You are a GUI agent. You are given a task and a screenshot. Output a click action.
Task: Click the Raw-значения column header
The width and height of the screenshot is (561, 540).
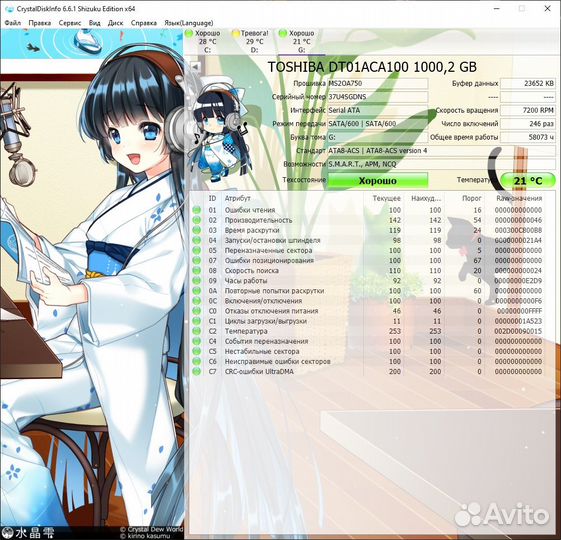click(519, 198)
